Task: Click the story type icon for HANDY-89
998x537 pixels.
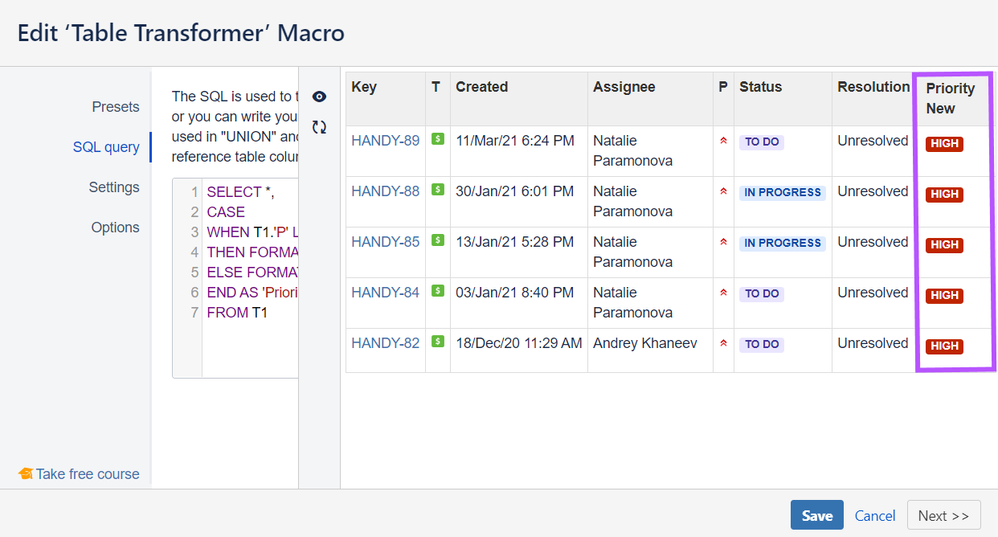Action: [x=437, y=139]
